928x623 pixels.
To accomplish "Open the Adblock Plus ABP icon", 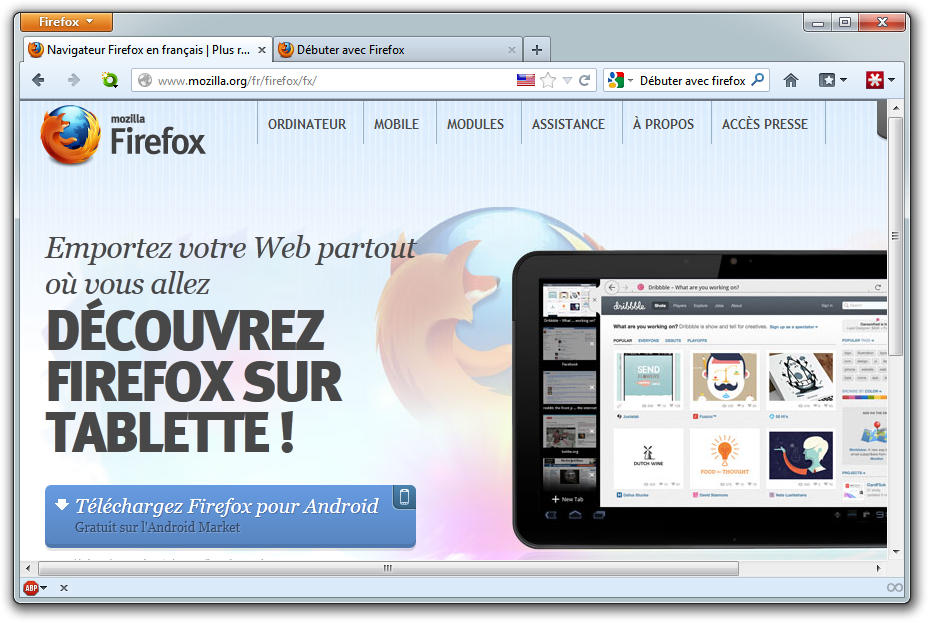I will (31, 588).
